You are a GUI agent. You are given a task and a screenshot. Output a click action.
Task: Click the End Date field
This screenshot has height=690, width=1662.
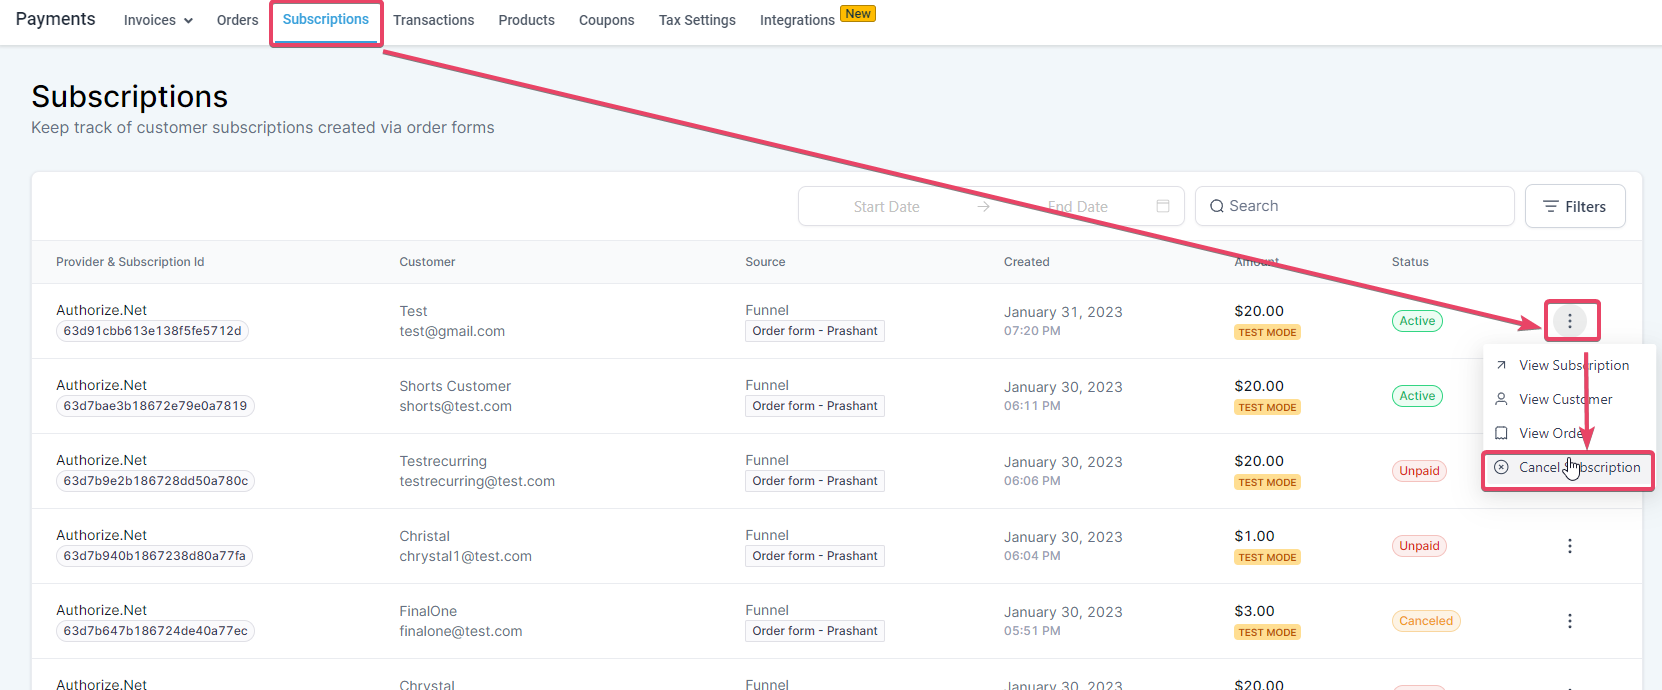[x=1078, y=207]
